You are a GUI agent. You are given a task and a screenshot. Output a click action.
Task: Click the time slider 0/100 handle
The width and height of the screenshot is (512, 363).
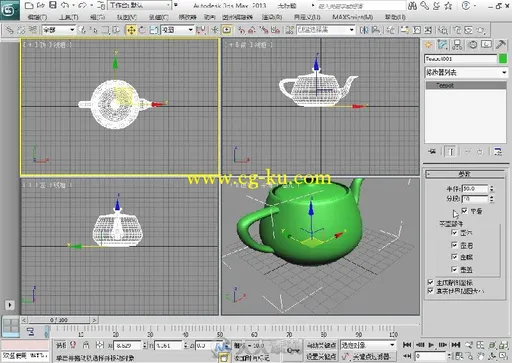59,320
